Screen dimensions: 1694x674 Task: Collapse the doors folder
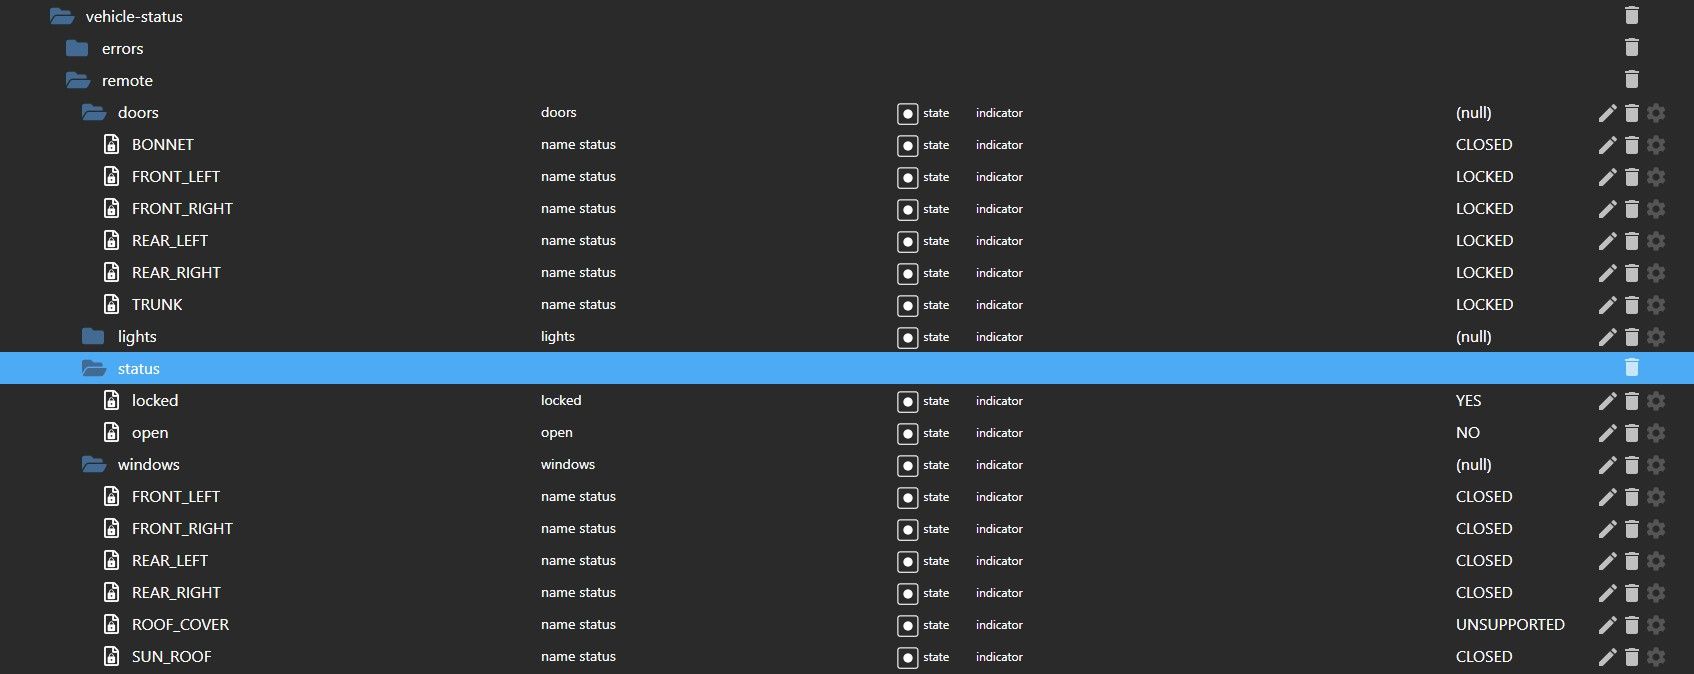coord(94,112)
